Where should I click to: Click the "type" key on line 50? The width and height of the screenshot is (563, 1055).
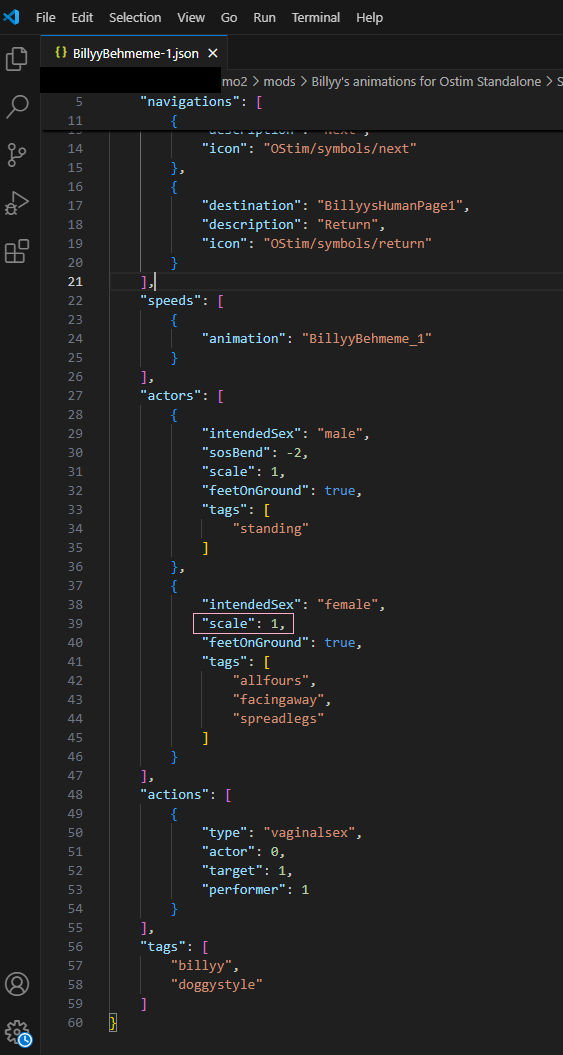click(225, 832)
